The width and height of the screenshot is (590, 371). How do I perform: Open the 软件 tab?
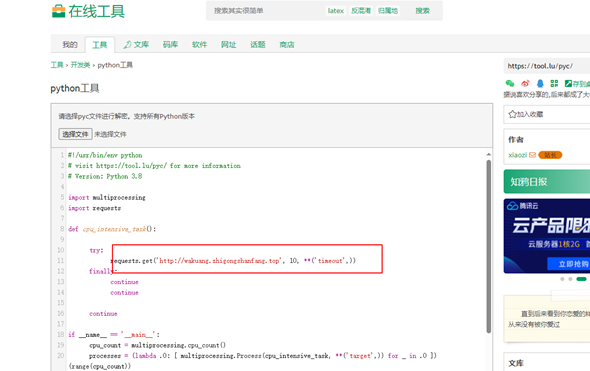point(199,45)
